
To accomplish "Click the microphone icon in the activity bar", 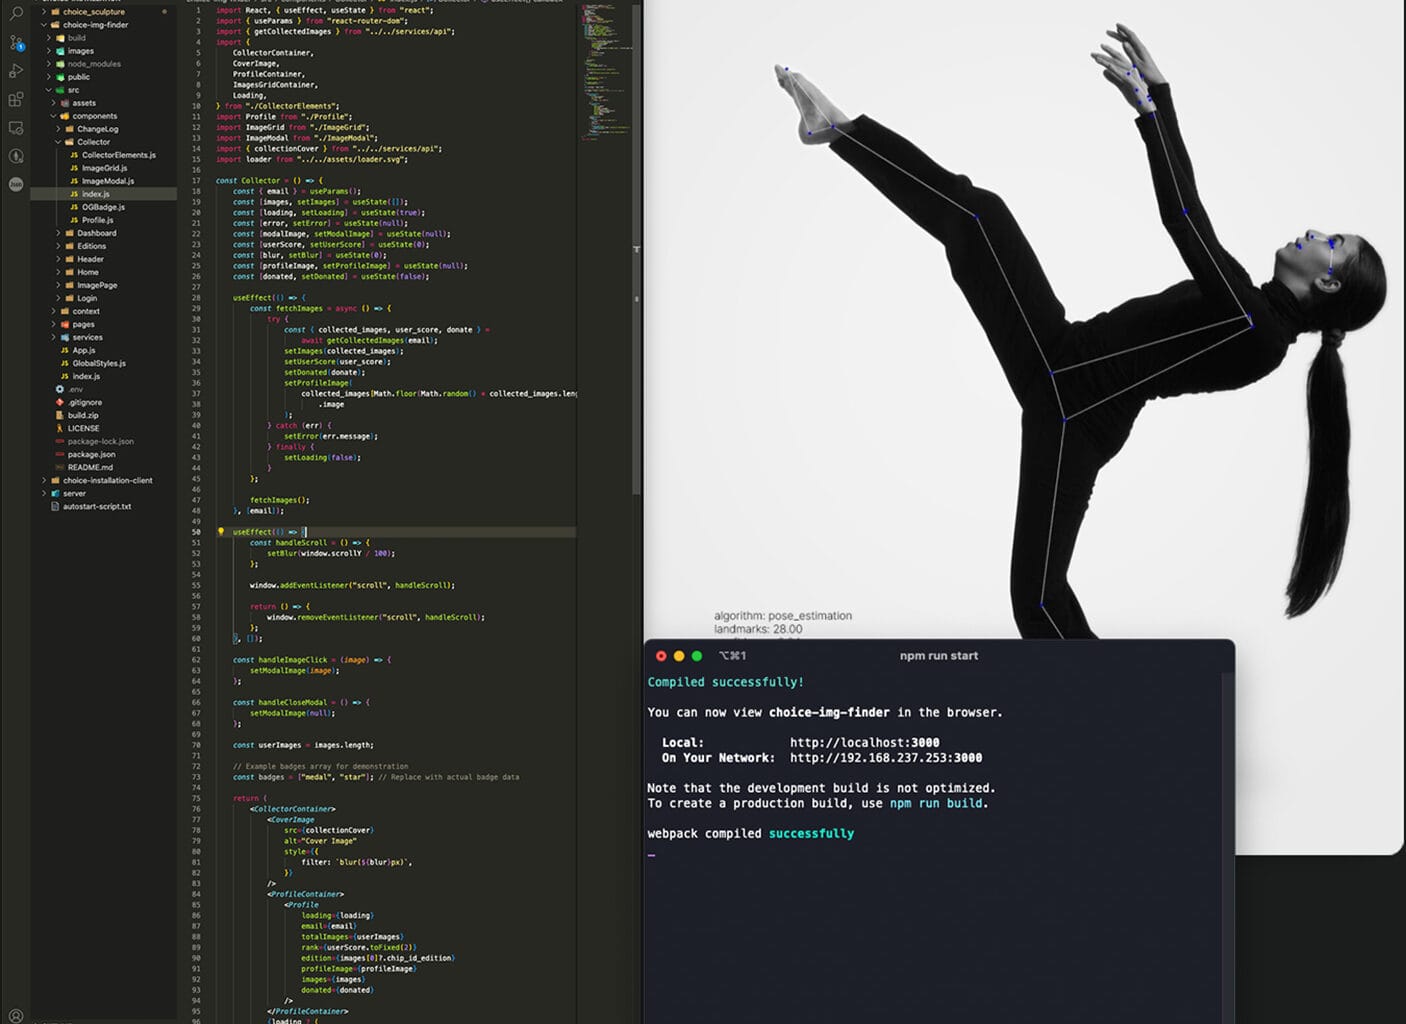I will click(x=15, y=156).
